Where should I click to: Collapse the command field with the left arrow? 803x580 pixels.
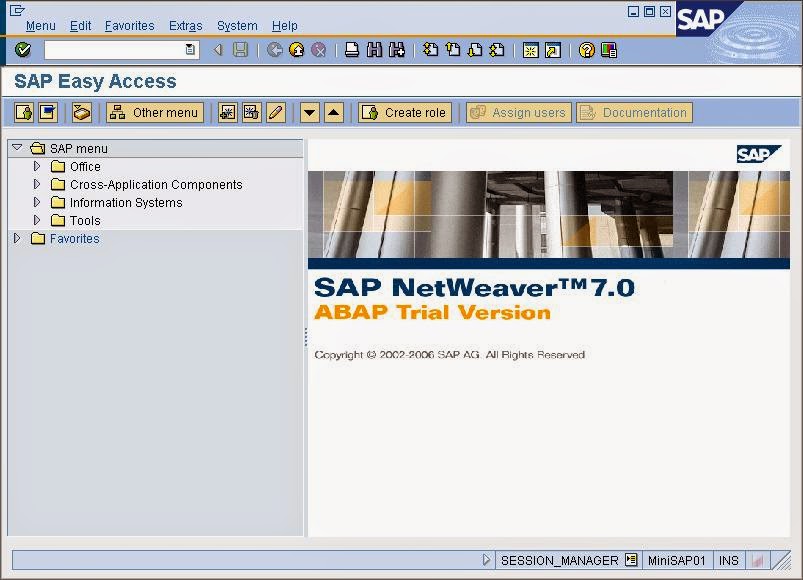218,50
